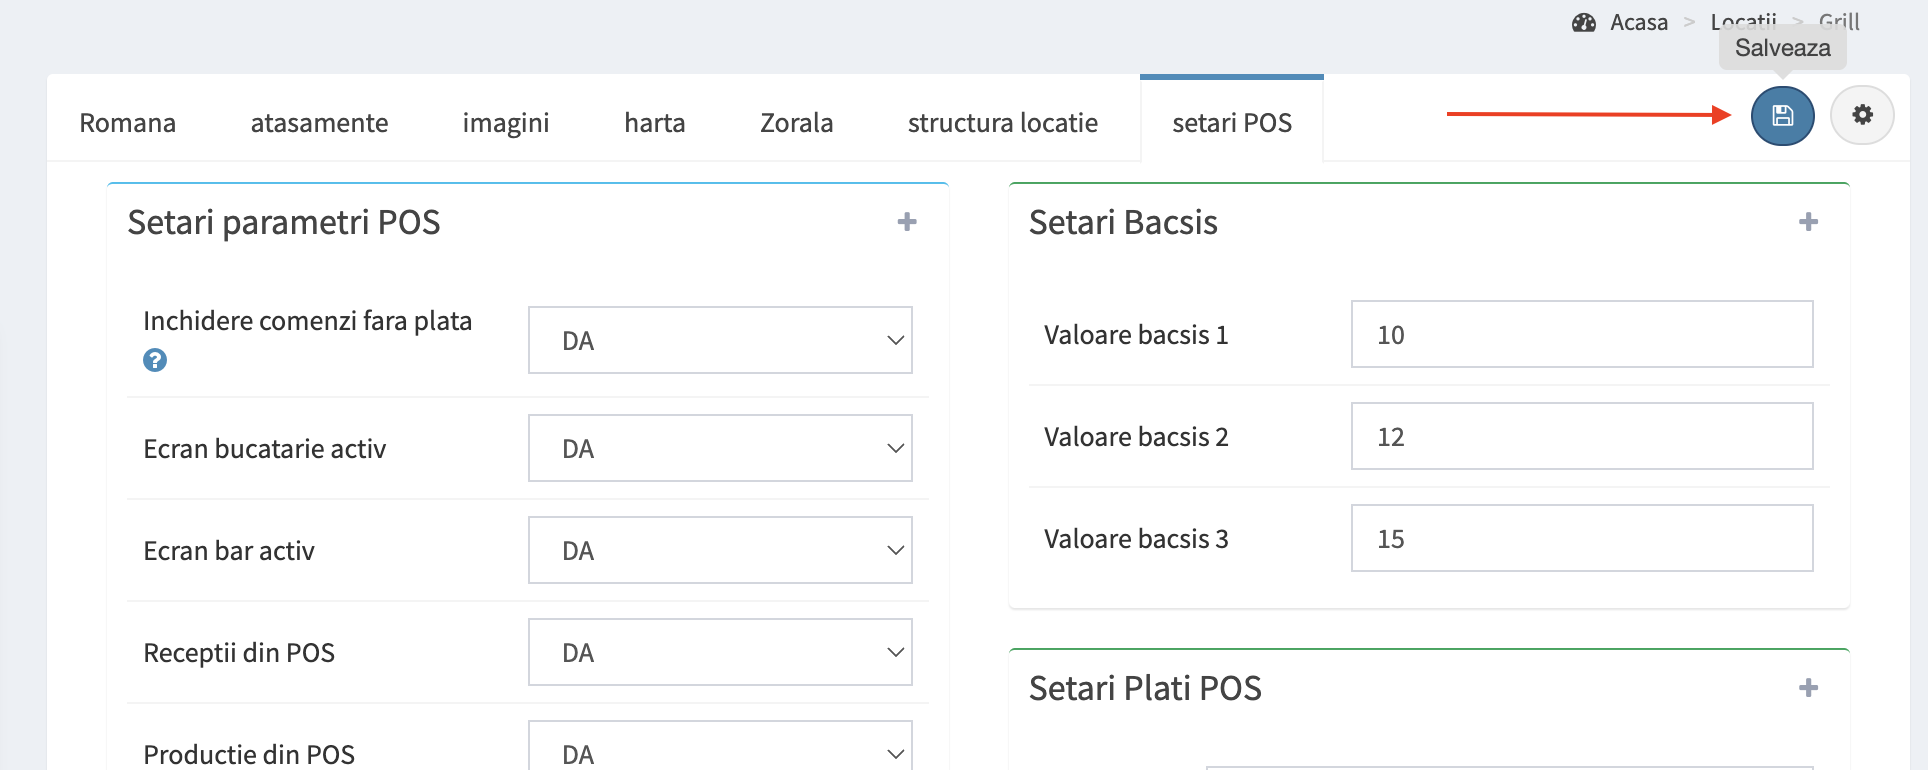Click the Acasa breadcrumb link
Image resolution: width=1928 pixels, height=770 pixels.
(x=1639, y=23)
